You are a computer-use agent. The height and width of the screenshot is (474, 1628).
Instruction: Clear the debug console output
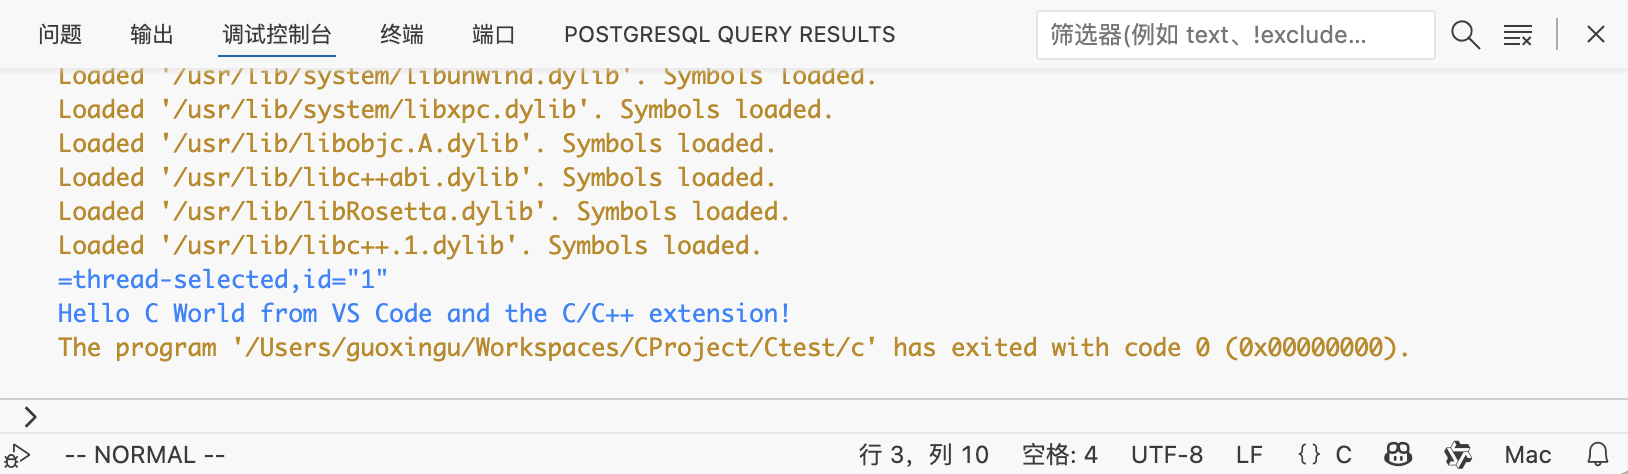[1518, 35]
